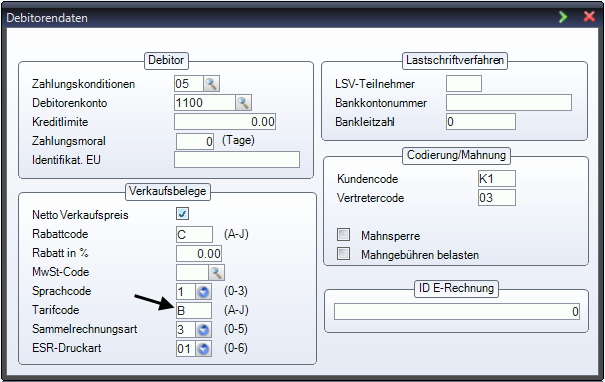The width and height of the screenshot is (605, 382).
Task: Click the Tarifcode label
Action: [56, 310]
